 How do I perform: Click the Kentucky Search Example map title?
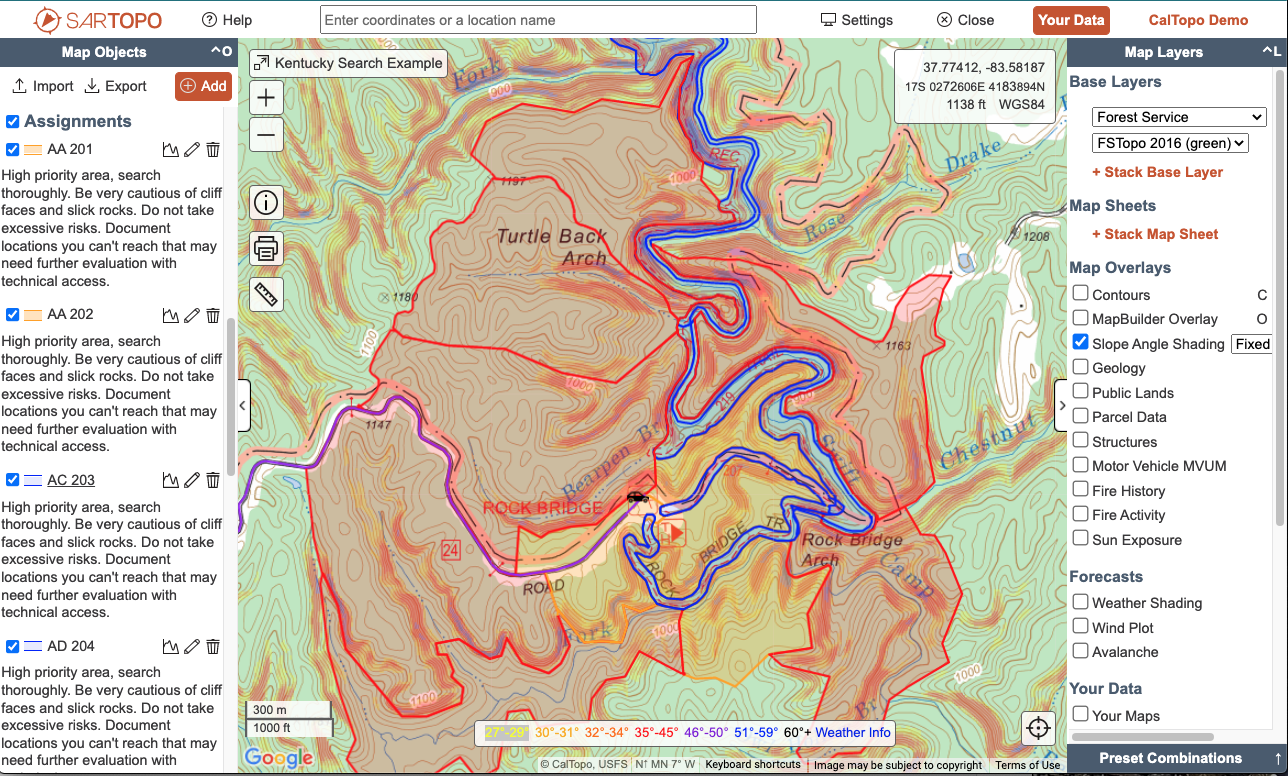pyautogui.click(x=358, y=63)
